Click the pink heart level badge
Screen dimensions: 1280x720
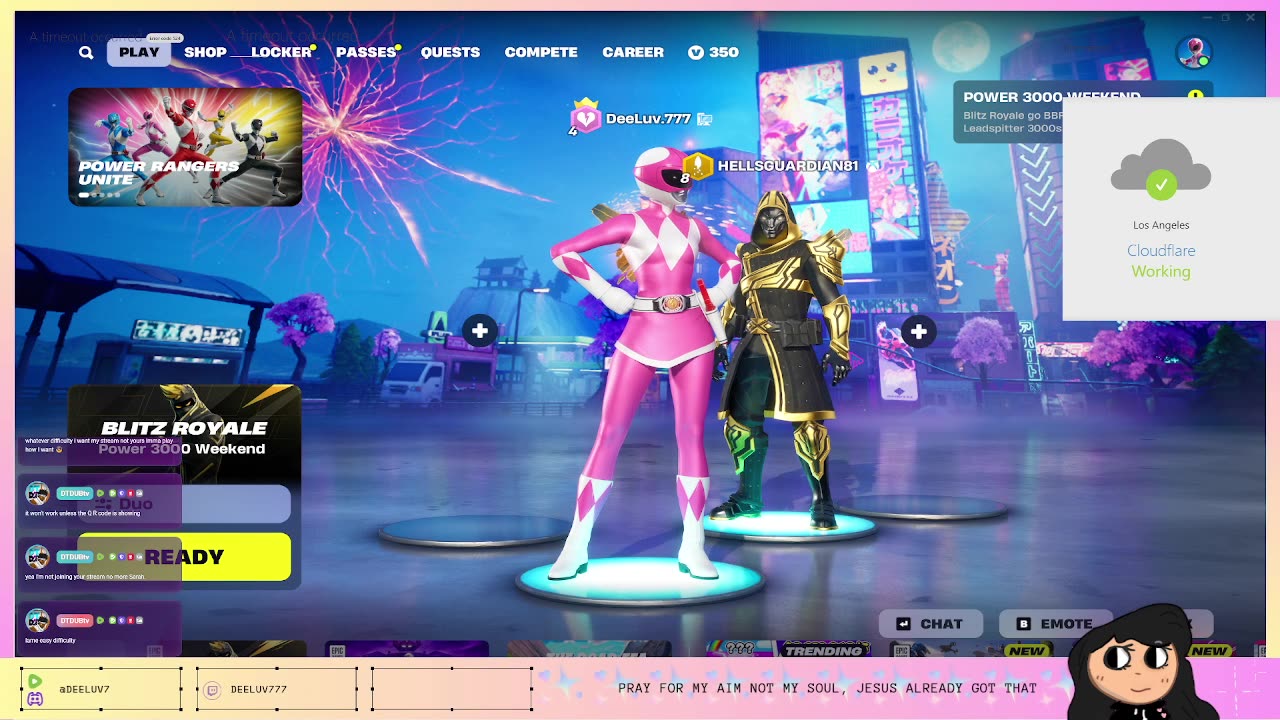click(585, 118)
